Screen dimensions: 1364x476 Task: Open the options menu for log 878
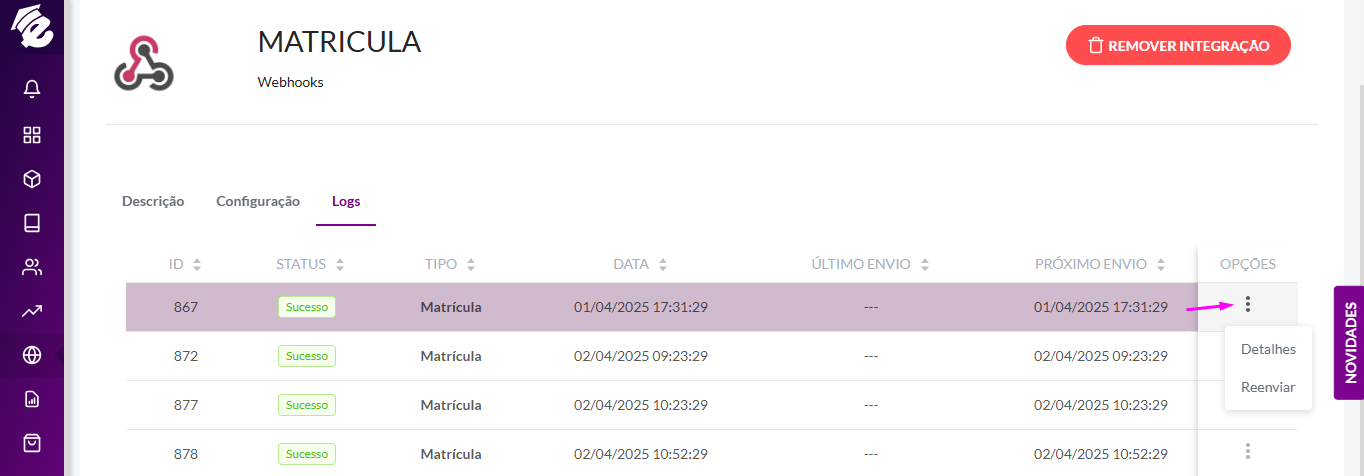[1247, 451]
